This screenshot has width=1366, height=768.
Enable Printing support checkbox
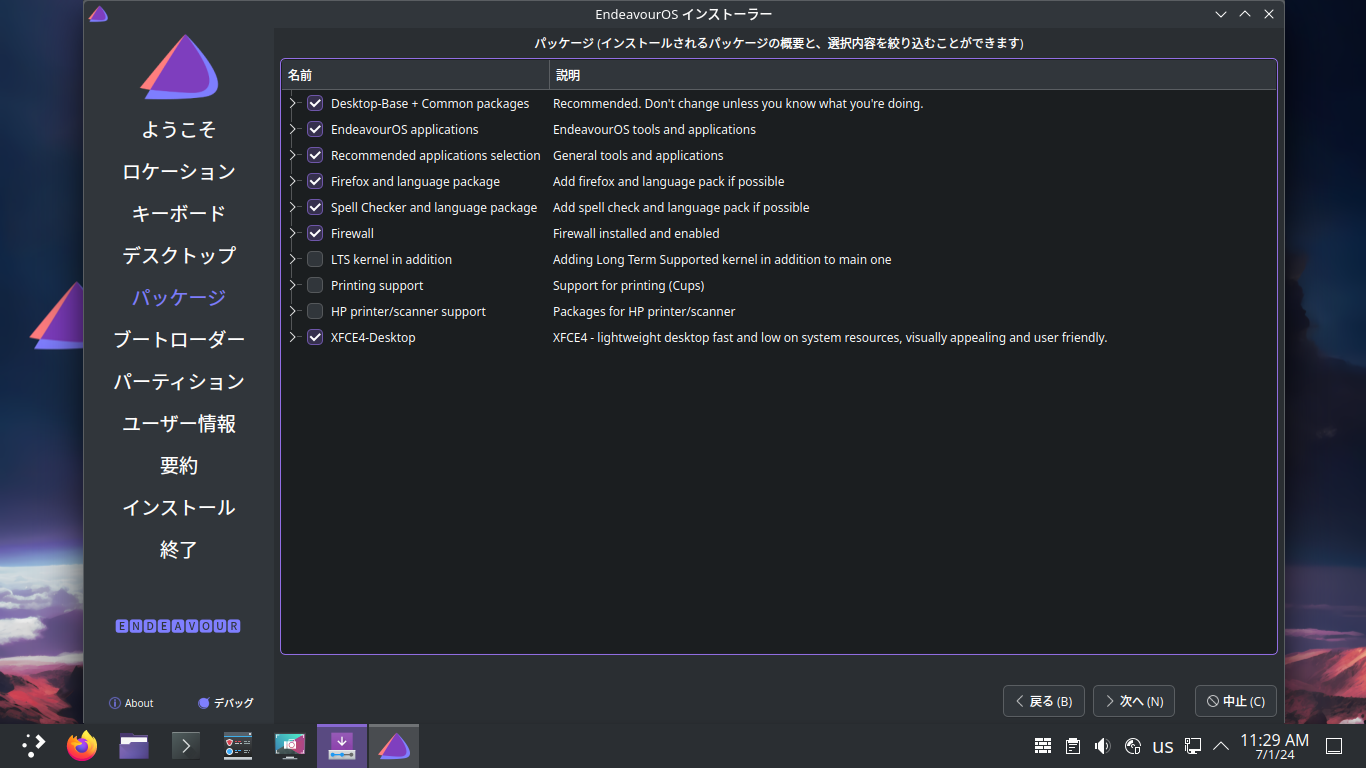[x=315, y=285]
